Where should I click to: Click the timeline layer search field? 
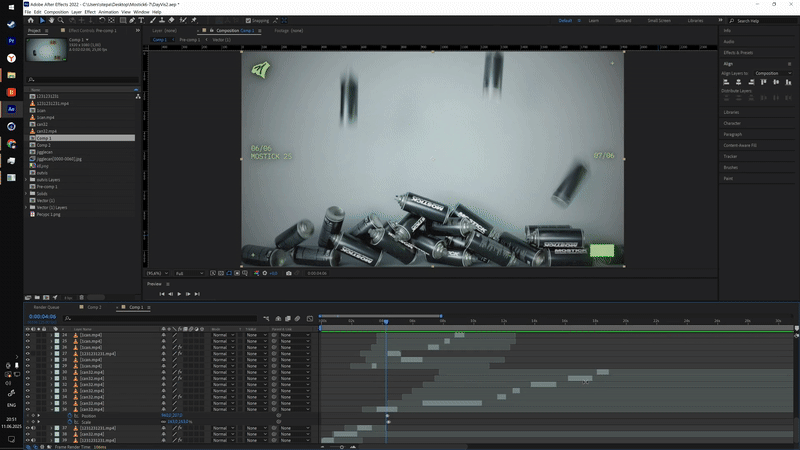pyautogui.click(x=161, y=319)
